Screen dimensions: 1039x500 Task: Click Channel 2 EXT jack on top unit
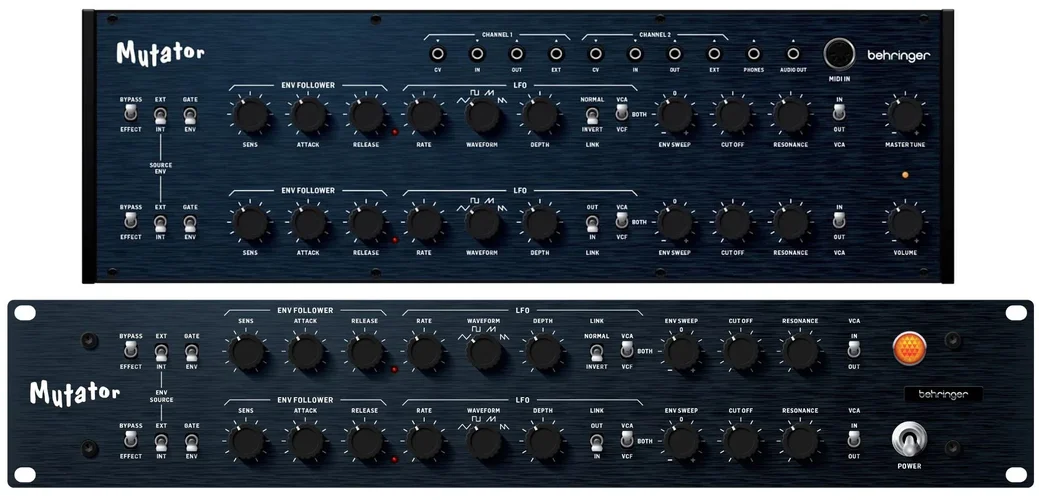click(714, 54)
